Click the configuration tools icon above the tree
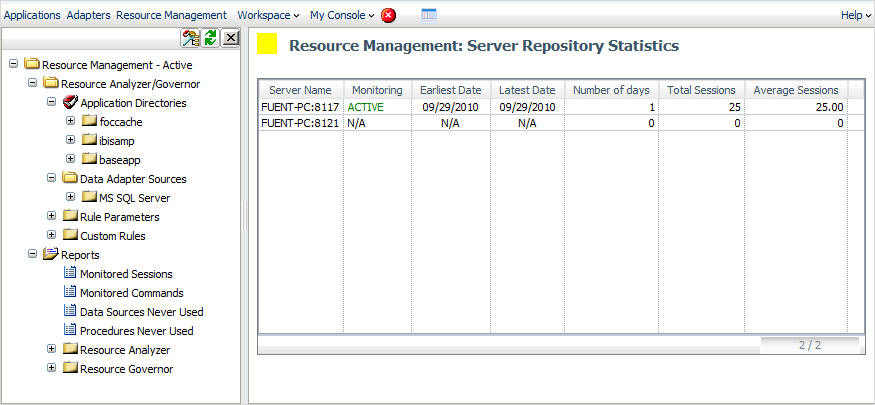875x405 pixels. [190, 38]
